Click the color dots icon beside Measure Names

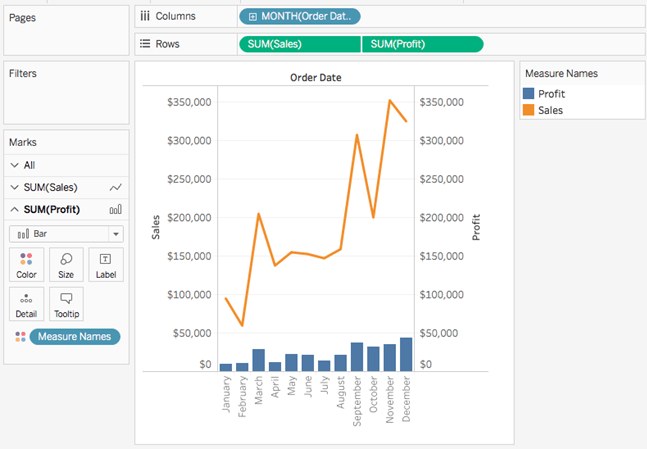[20, 337]
